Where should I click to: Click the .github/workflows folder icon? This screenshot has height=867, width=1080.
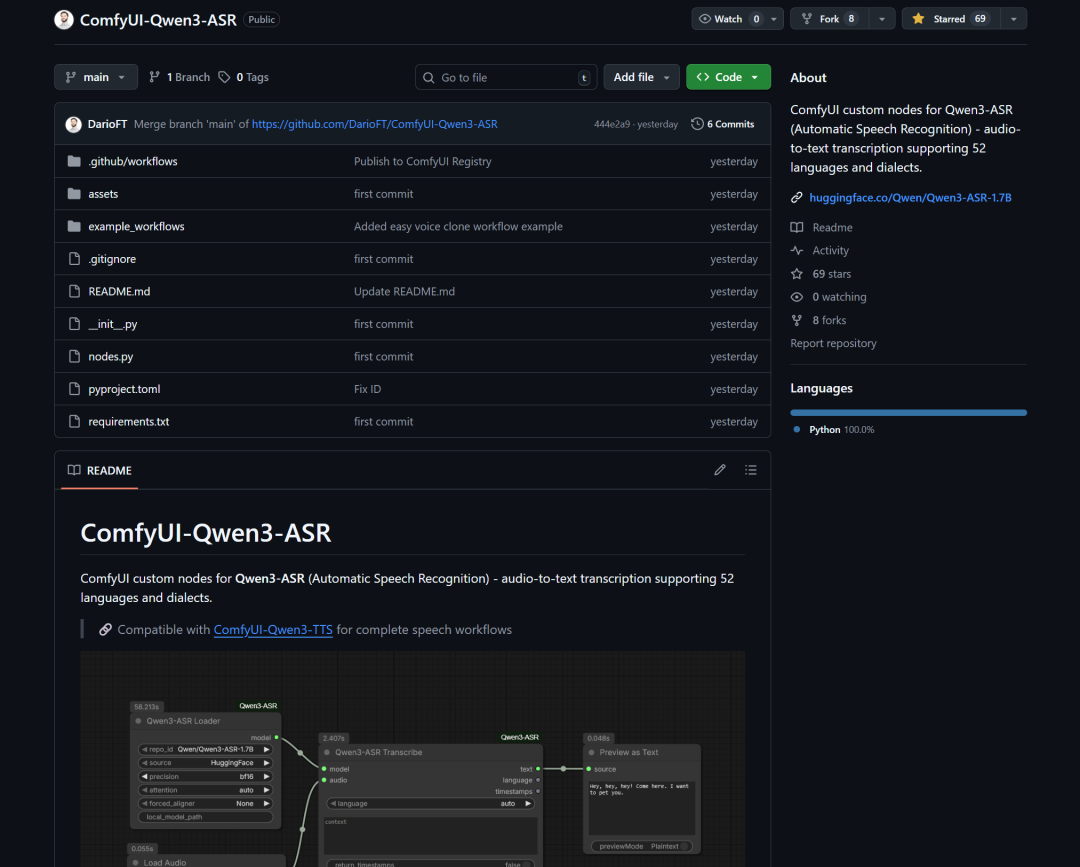[x=74, y=161]
